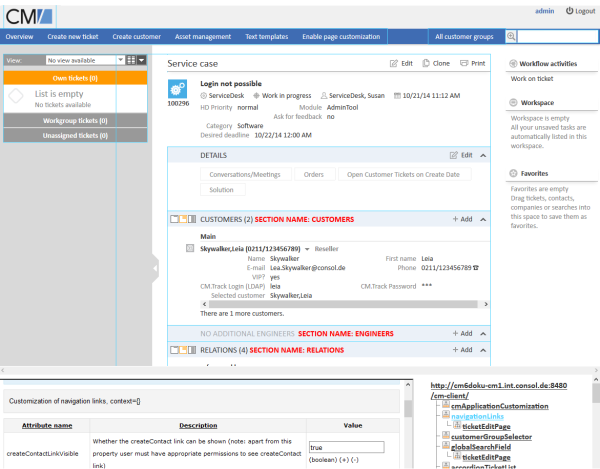
Task: Switch Customers section to first display mode
Action: click(x=173, y=218)
